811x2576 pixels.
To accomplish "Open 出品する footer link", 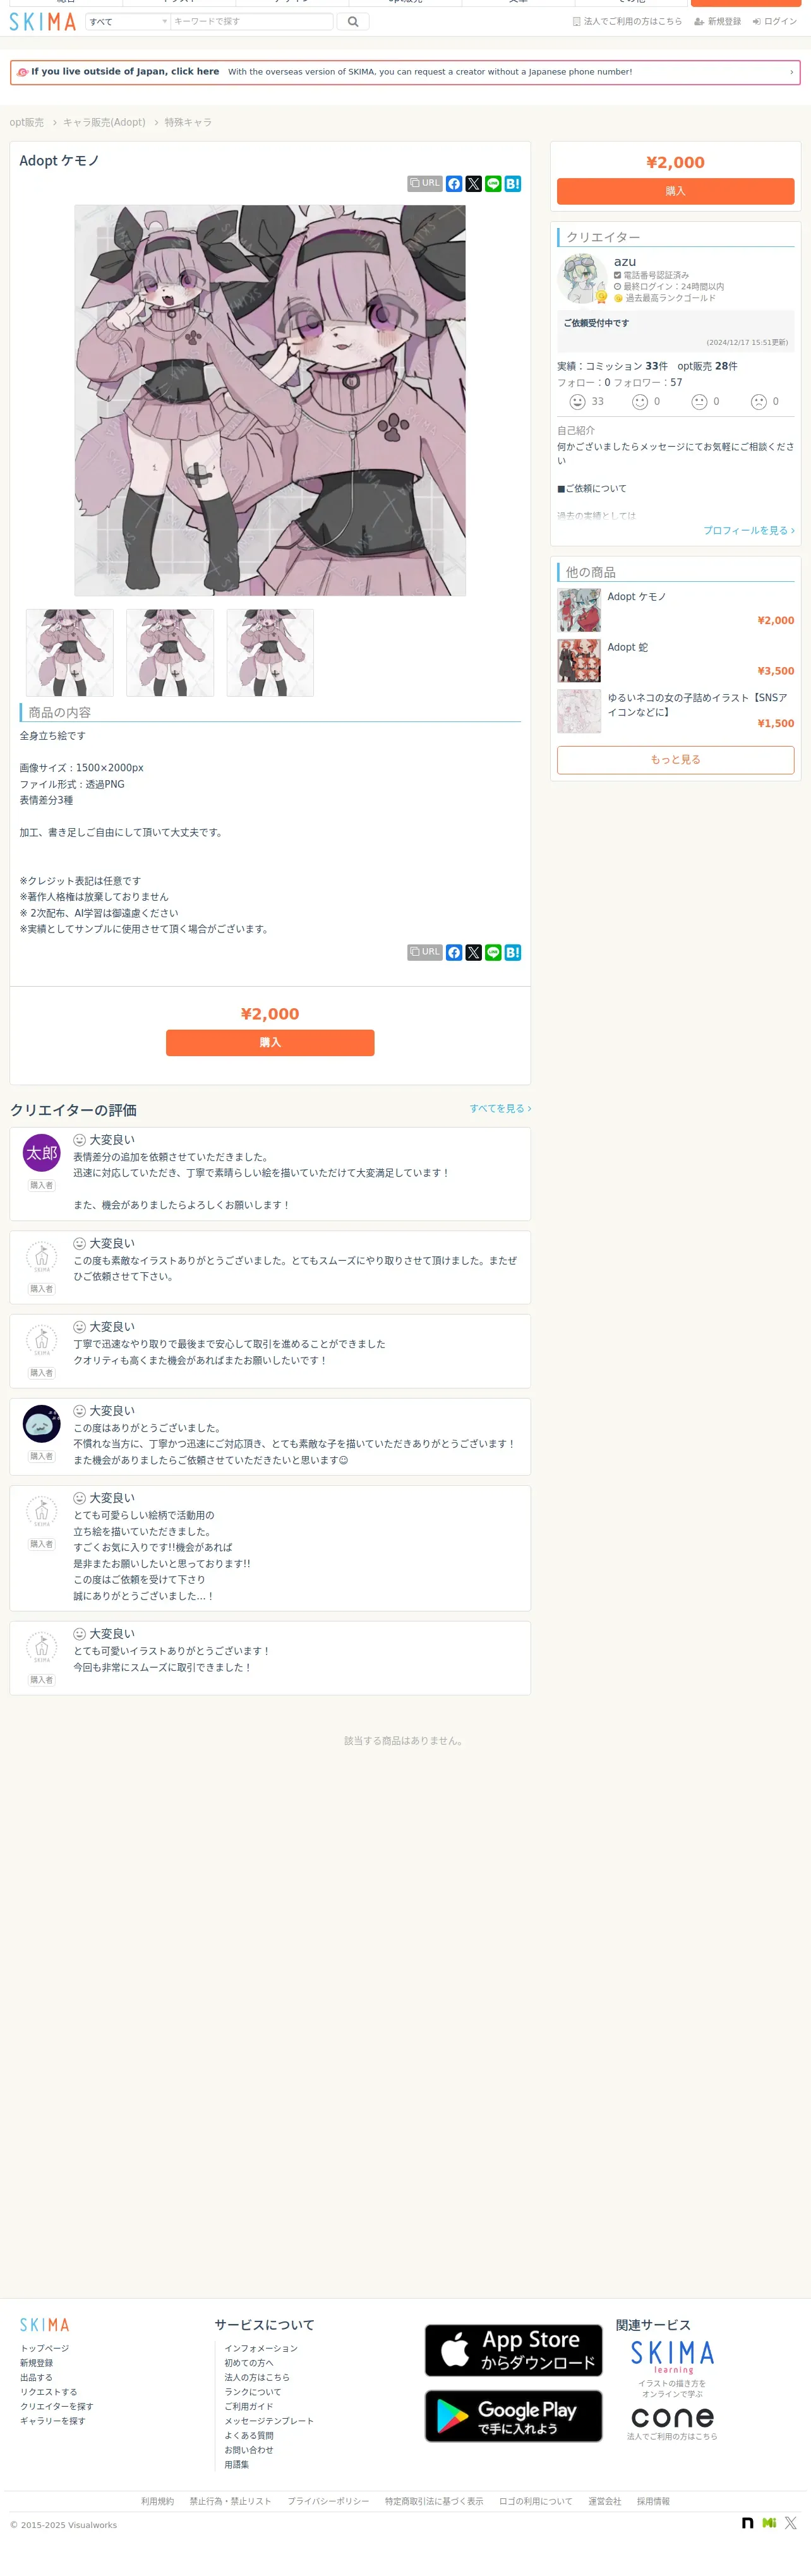I will pyautogui.click(x=36, y=2378).
